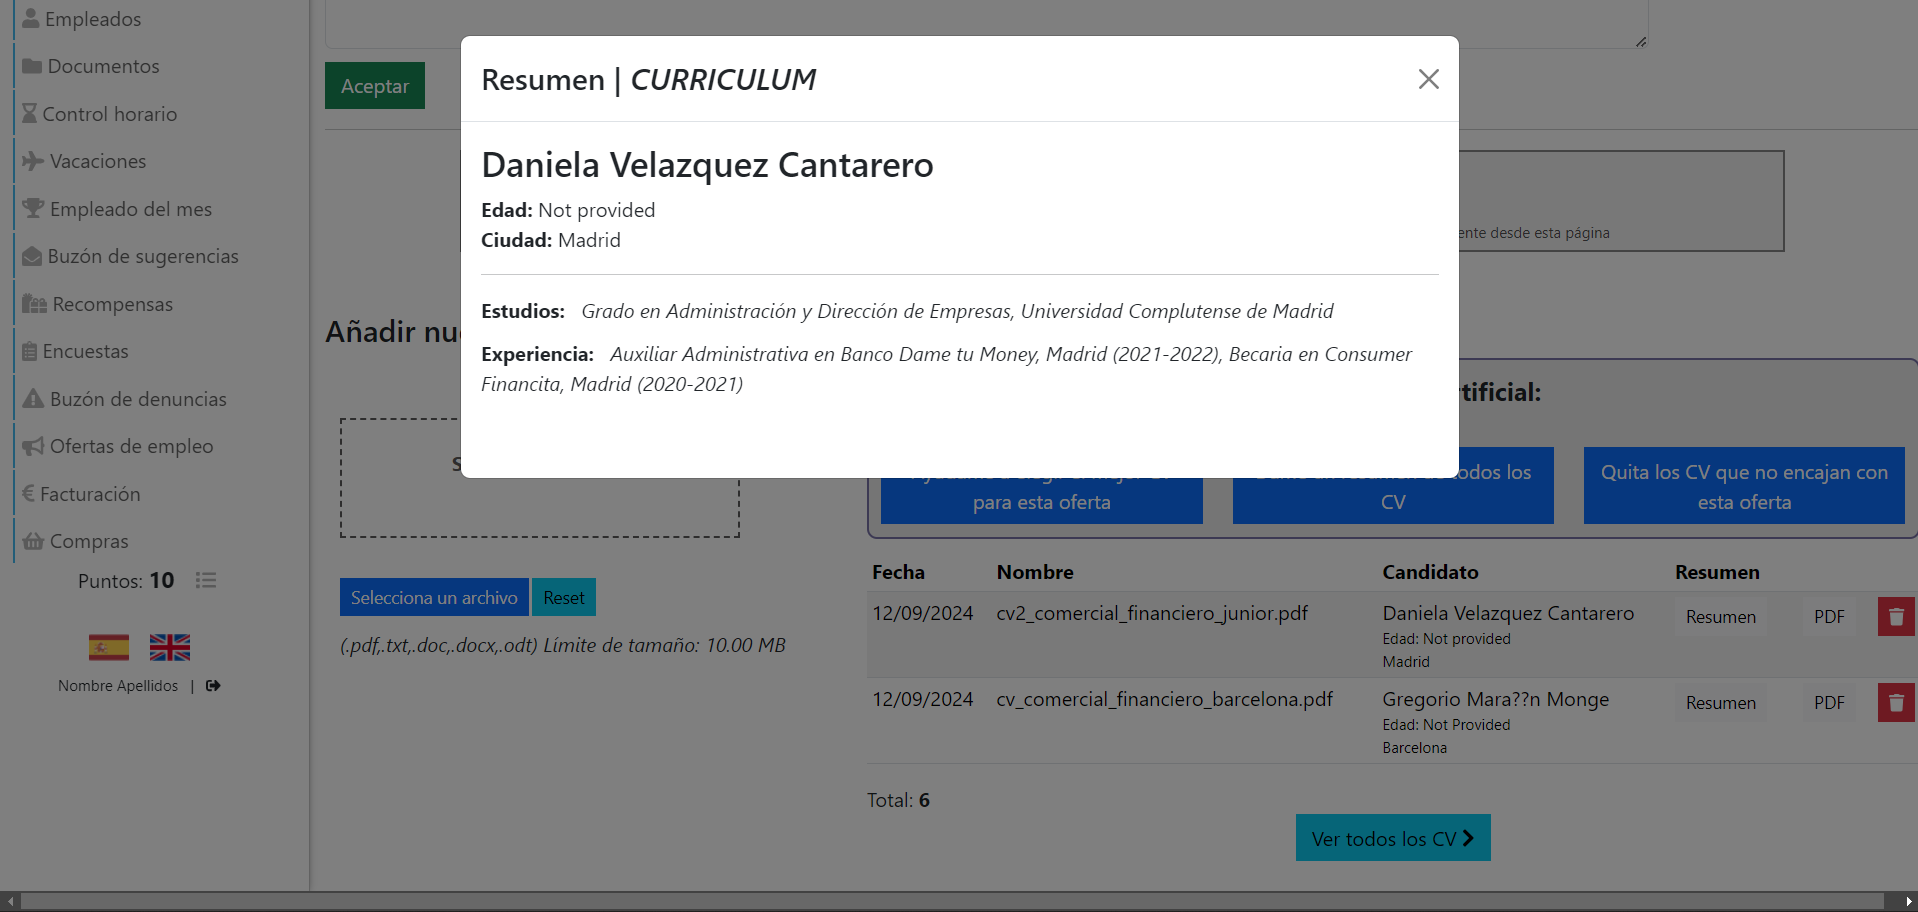The height and width of the screenshot is (912, 1918).
Task: Close the Resumen CURRICULUM modal
Action: pyautogui.click(x=1428, y=79)
